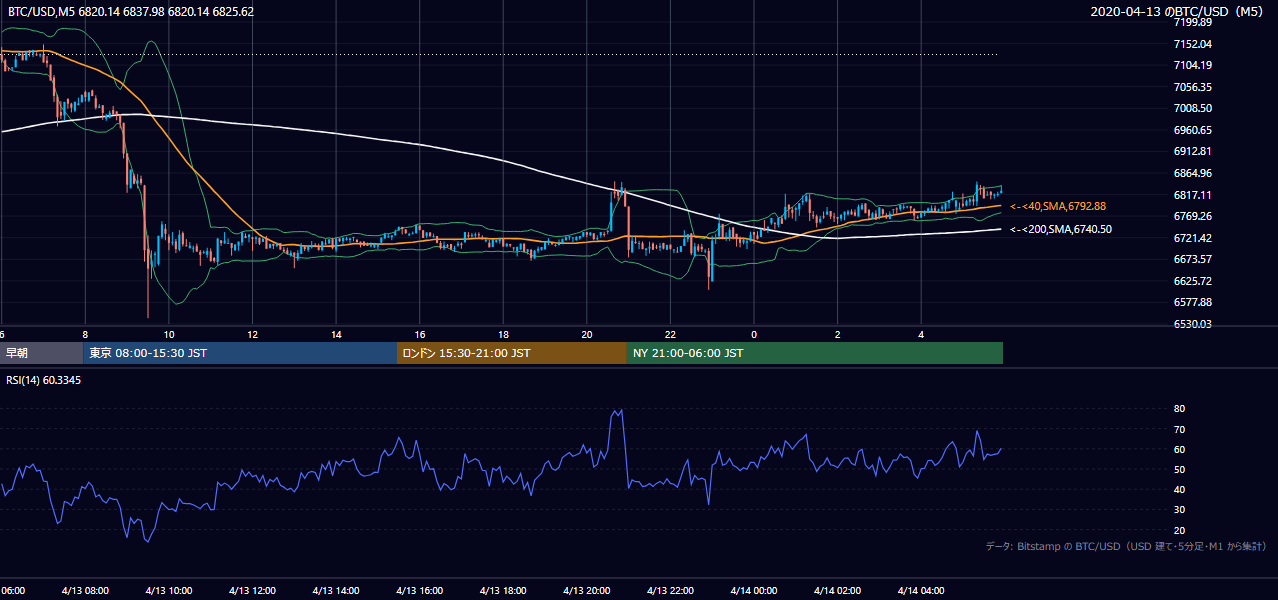
Task: Click RSI axis level 50
Action: coord(1179,469)
